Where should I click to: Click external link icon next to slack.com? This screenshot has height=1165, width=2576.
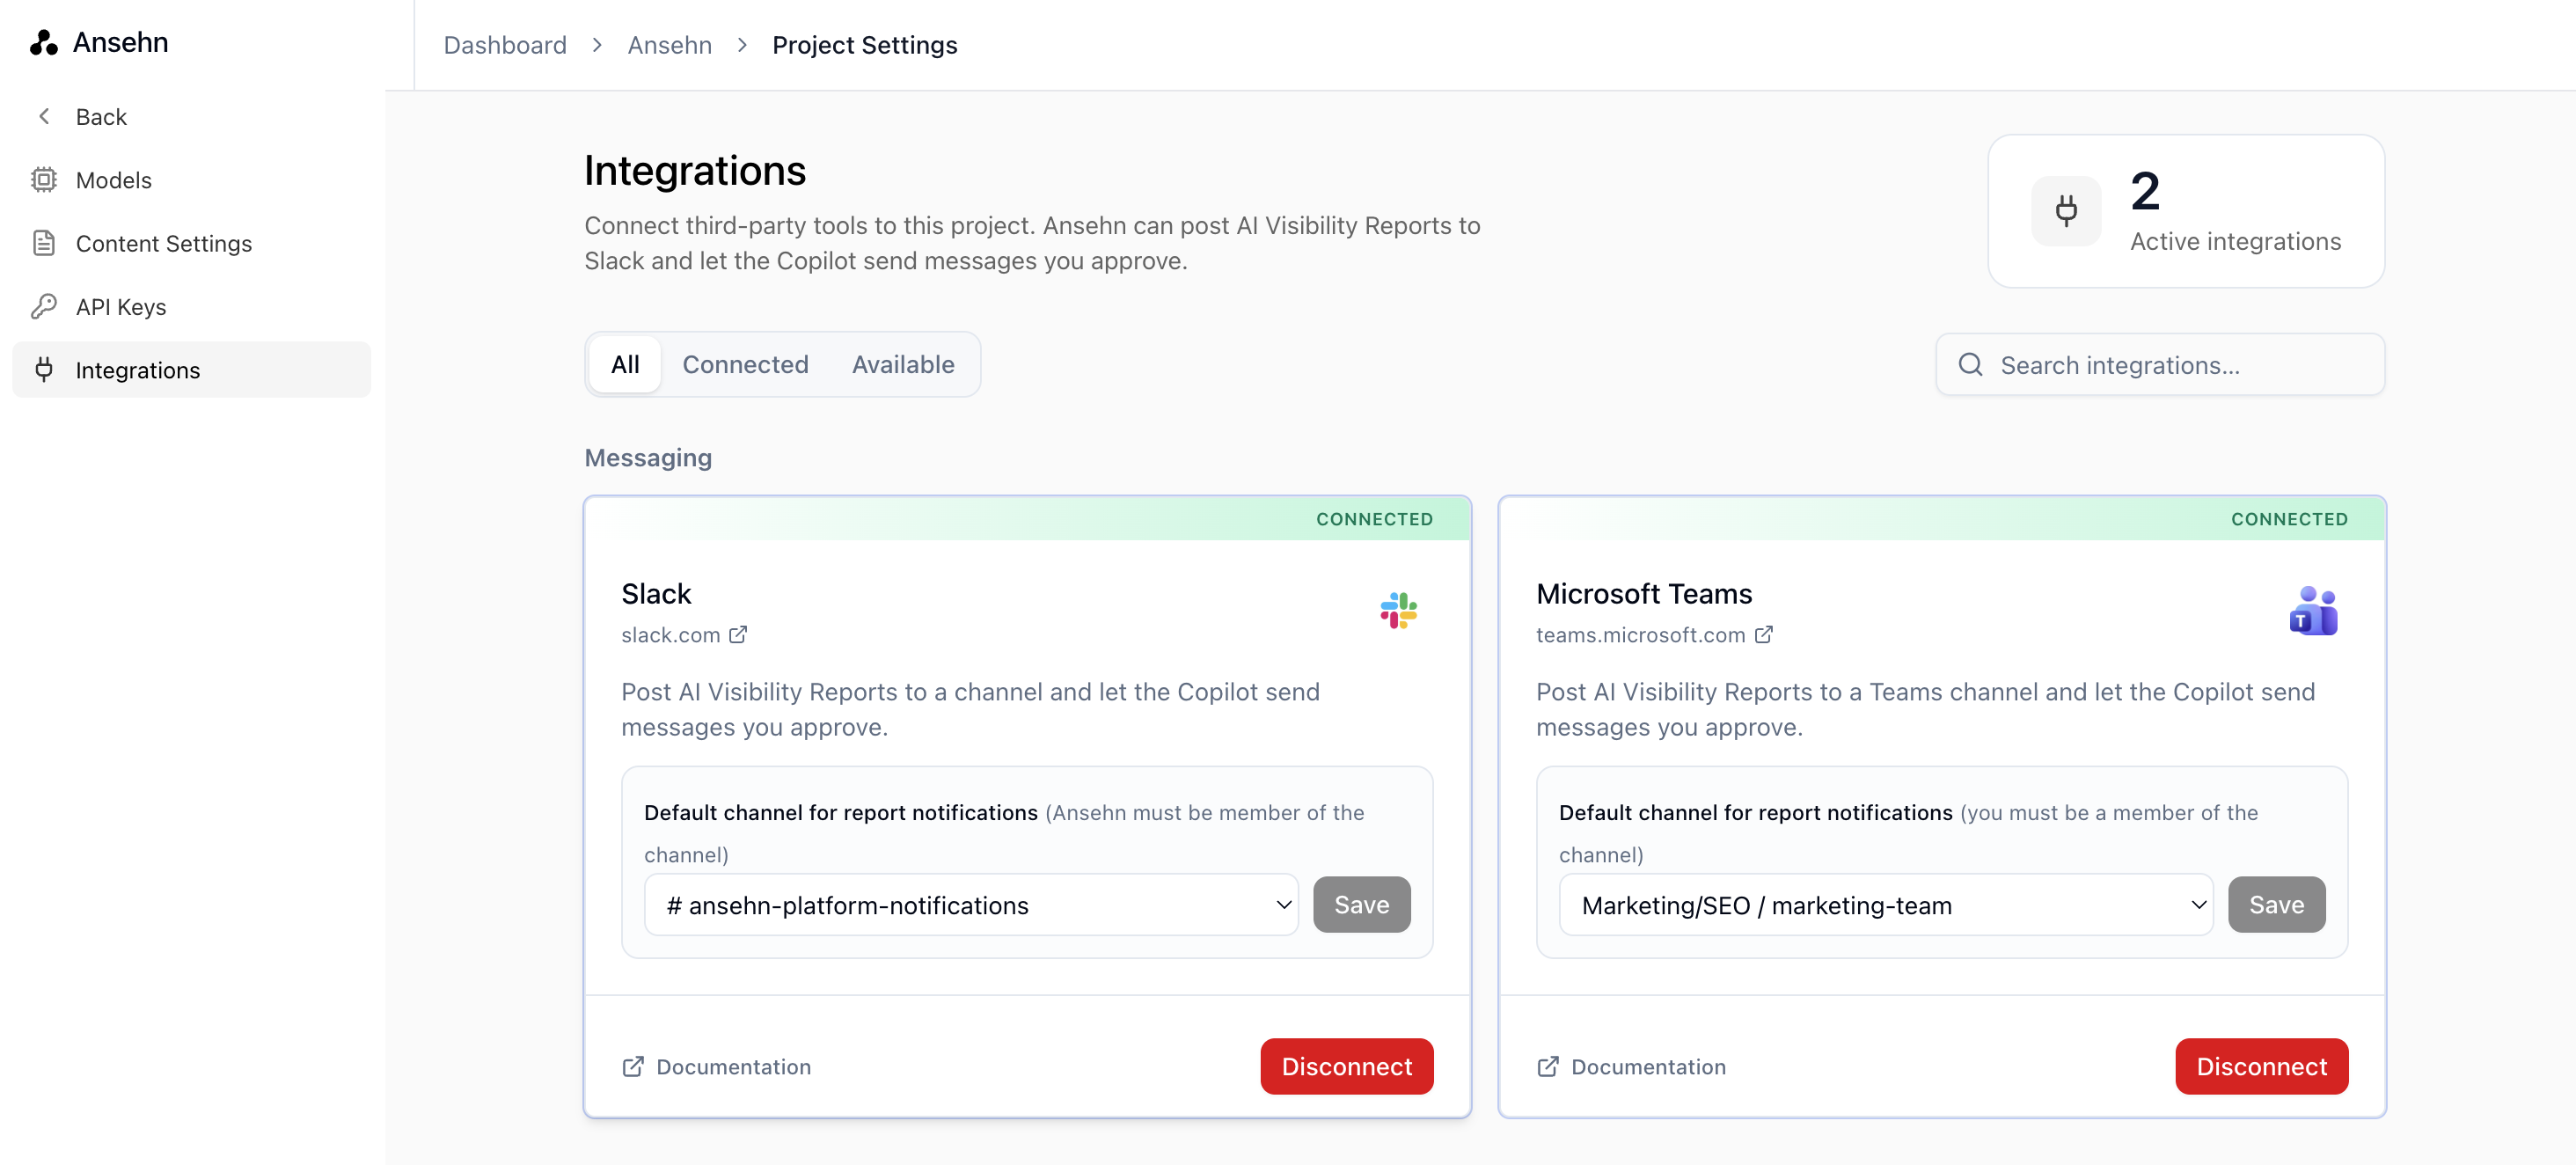(738, 635)
